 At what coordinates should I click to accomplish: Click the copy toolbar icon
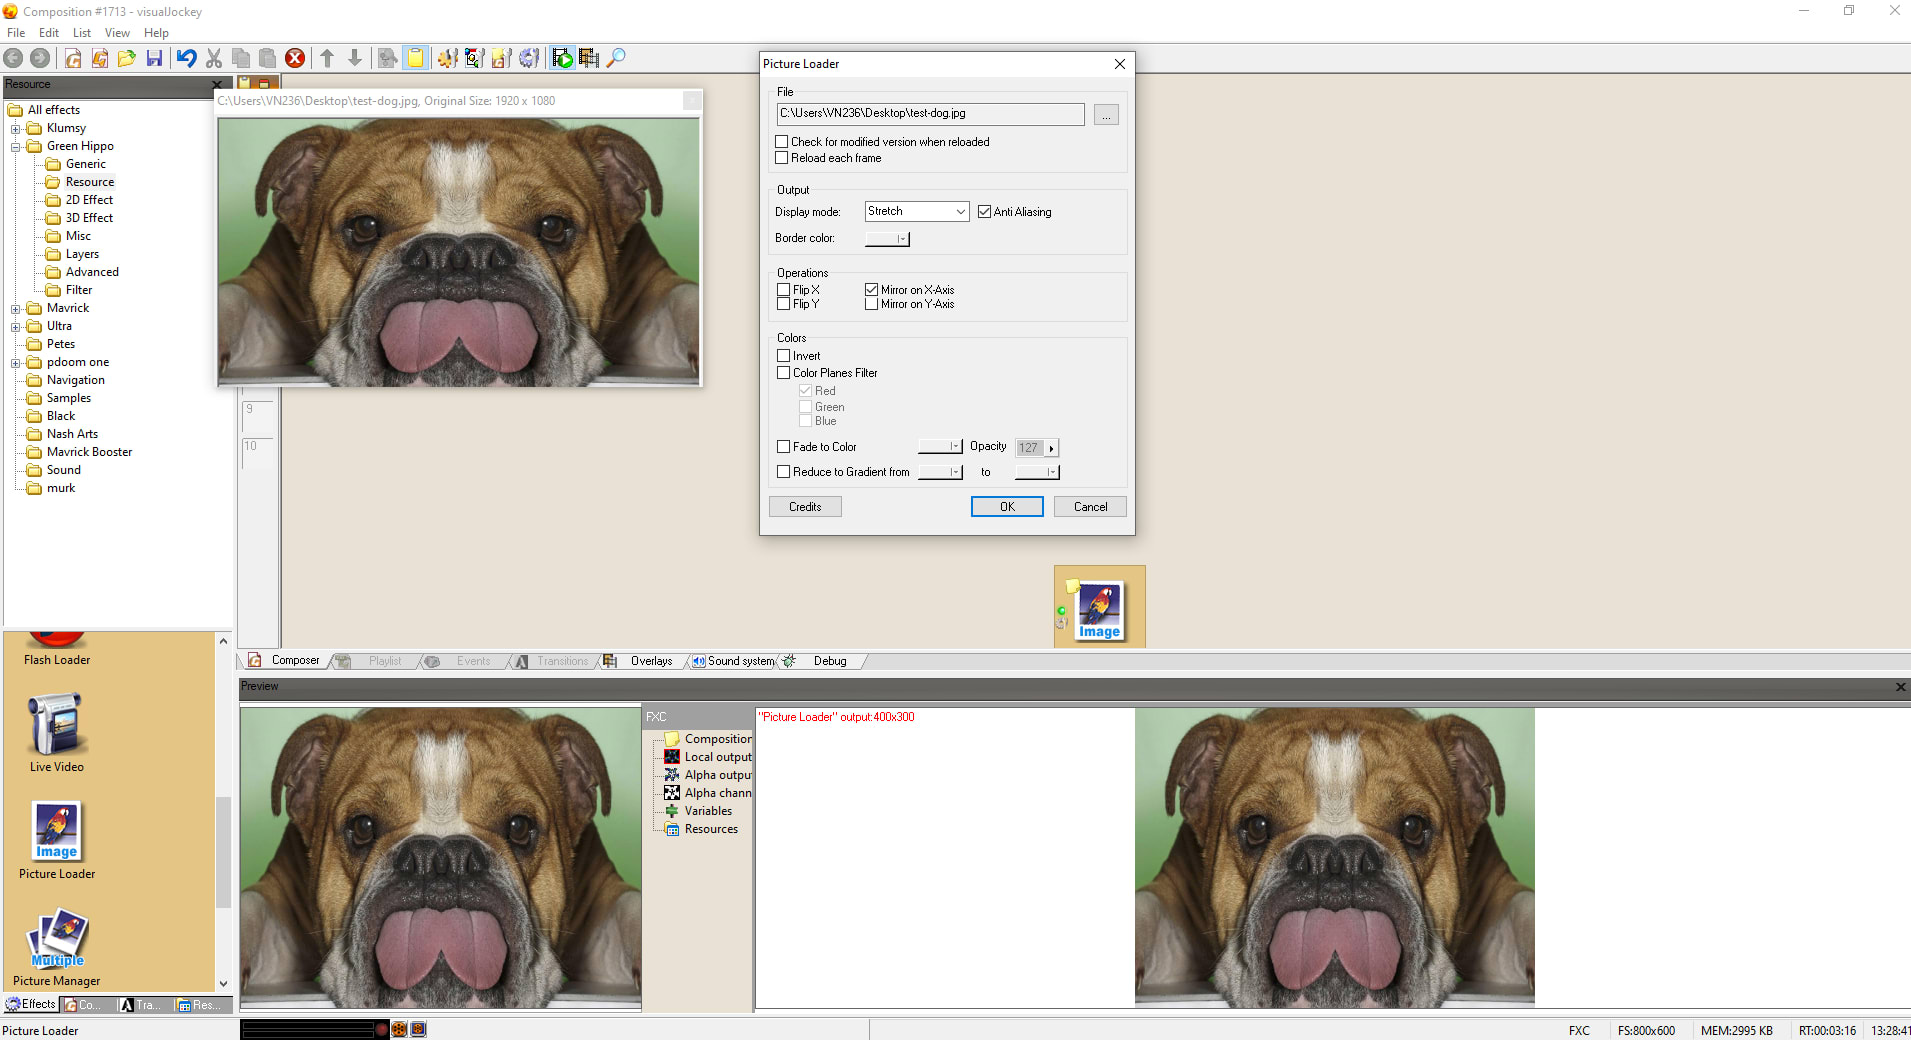pos(241,58)
